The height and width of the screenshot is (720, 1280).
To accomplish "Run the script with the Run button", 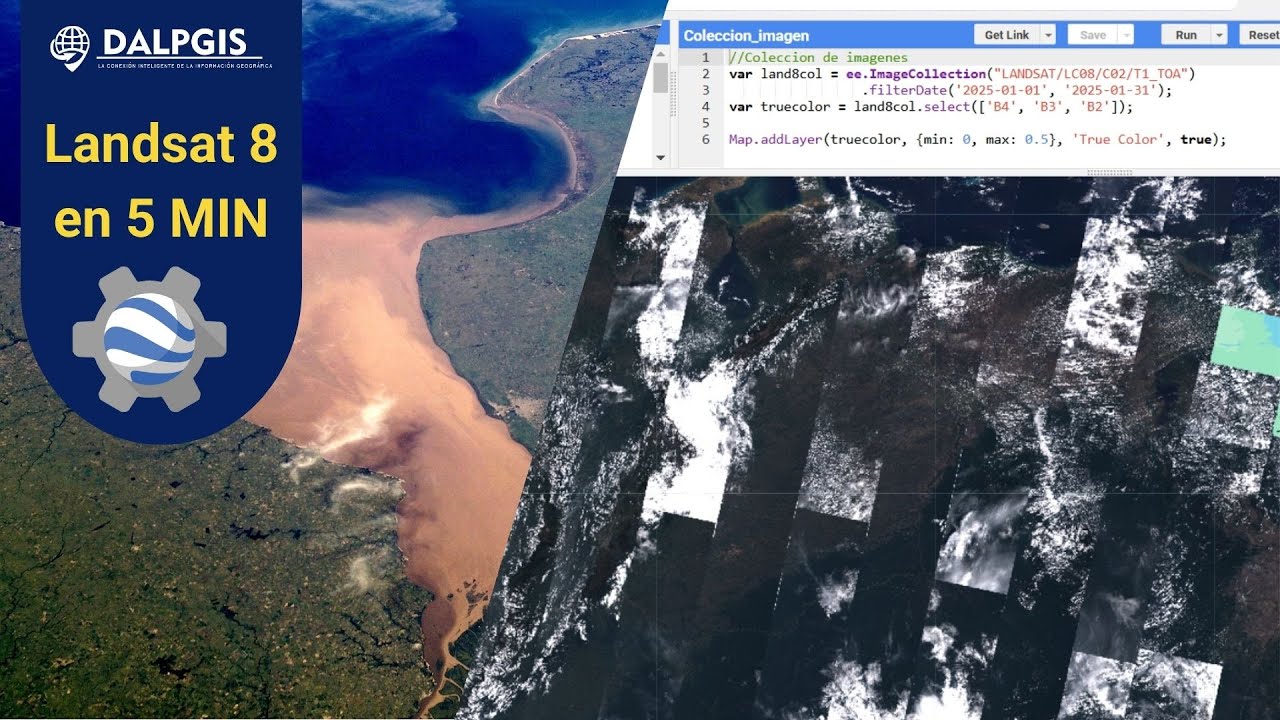I will tap(1186, 34).
